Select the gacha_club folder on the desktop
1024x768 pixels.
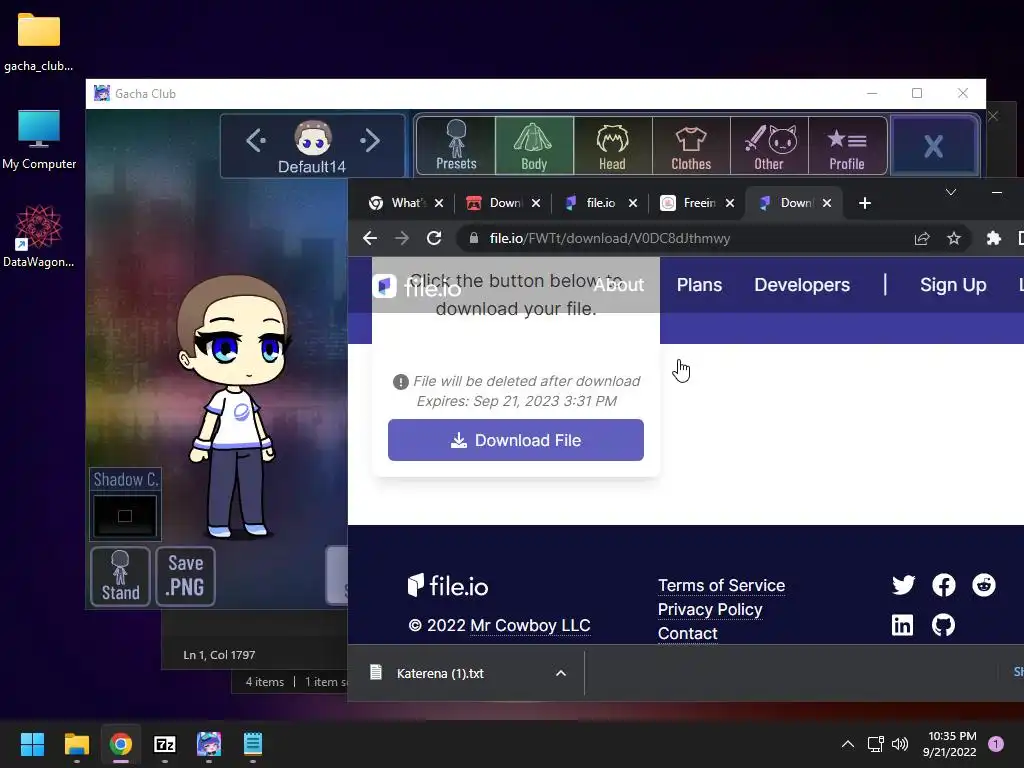click(39, 42)
